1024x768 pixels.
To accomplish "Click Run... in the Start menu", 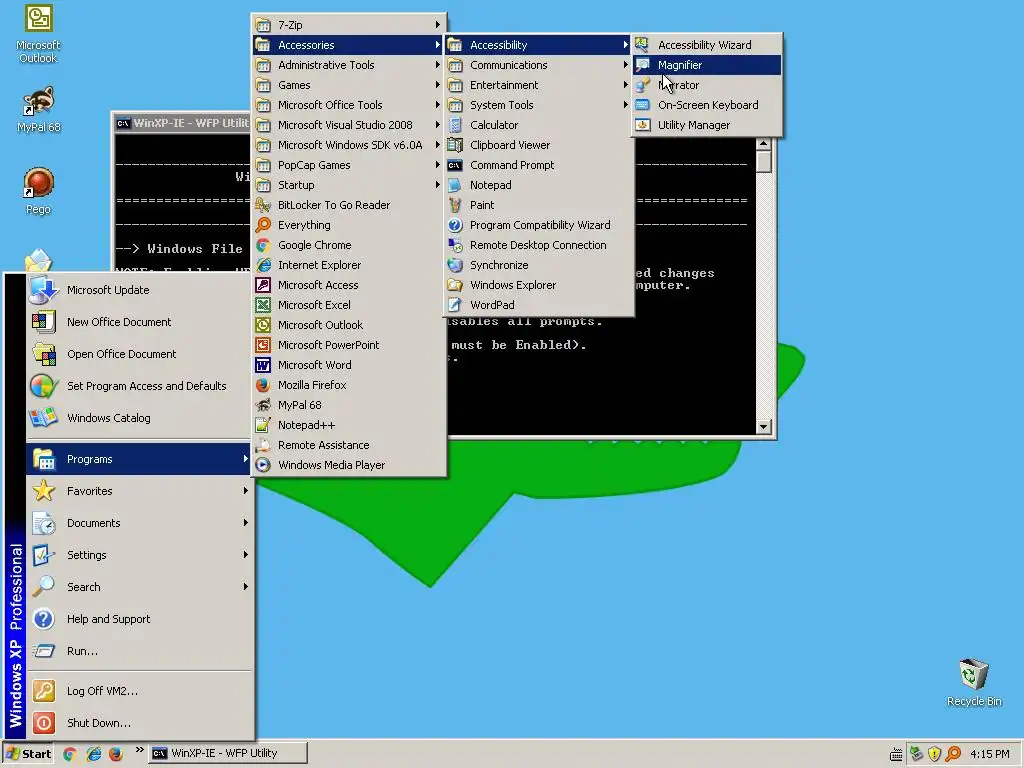I will point(139,651).
